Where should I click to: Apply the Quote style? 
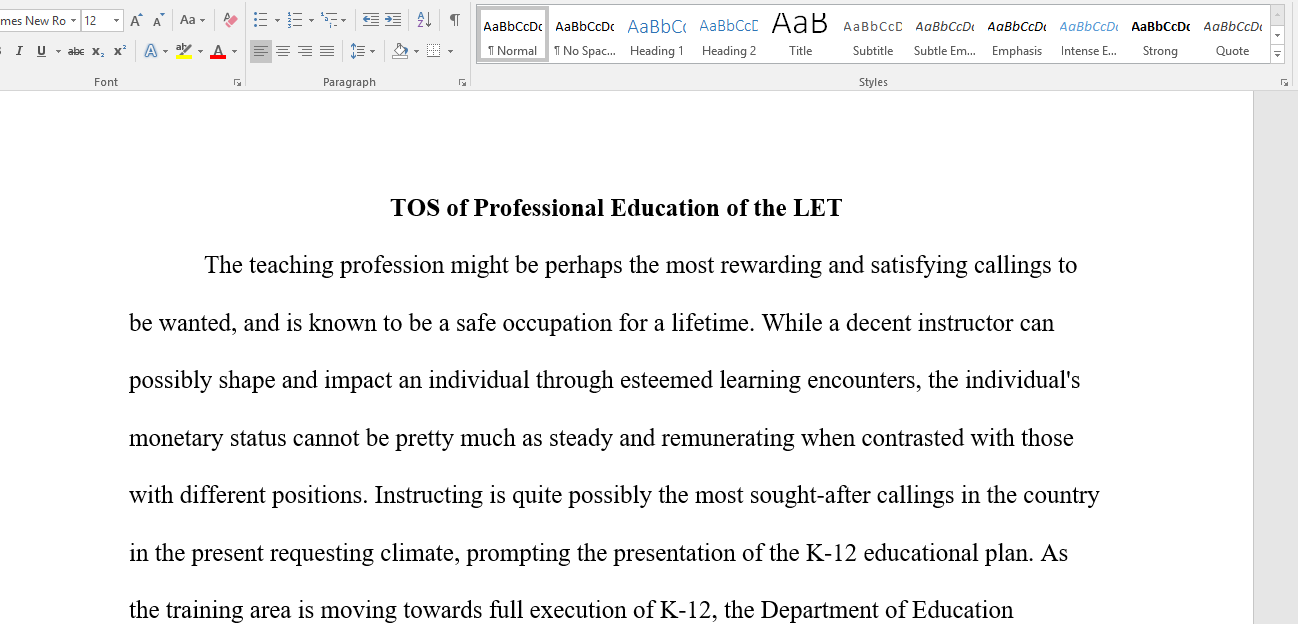point(1233,34)
